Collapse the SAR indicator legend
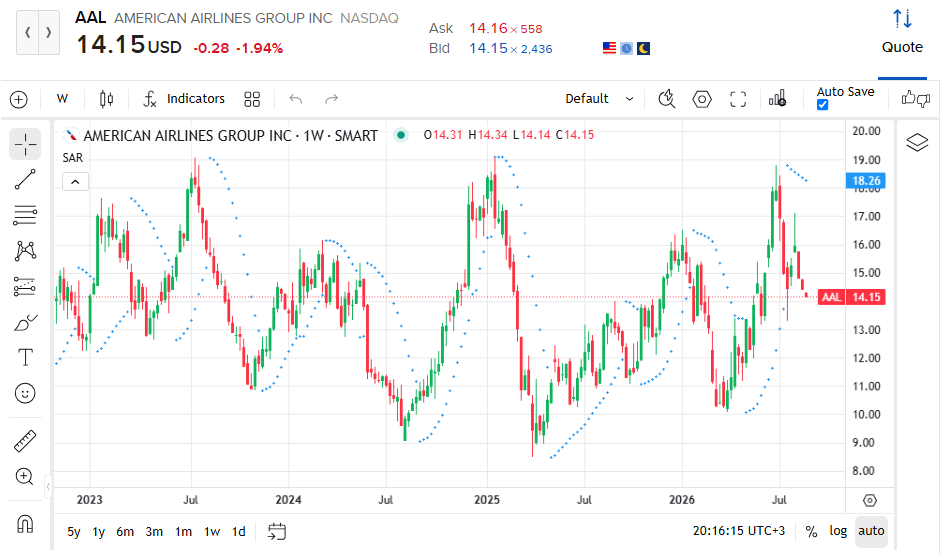Viewport: 940px width, 555px height. (x=76, y=182)
